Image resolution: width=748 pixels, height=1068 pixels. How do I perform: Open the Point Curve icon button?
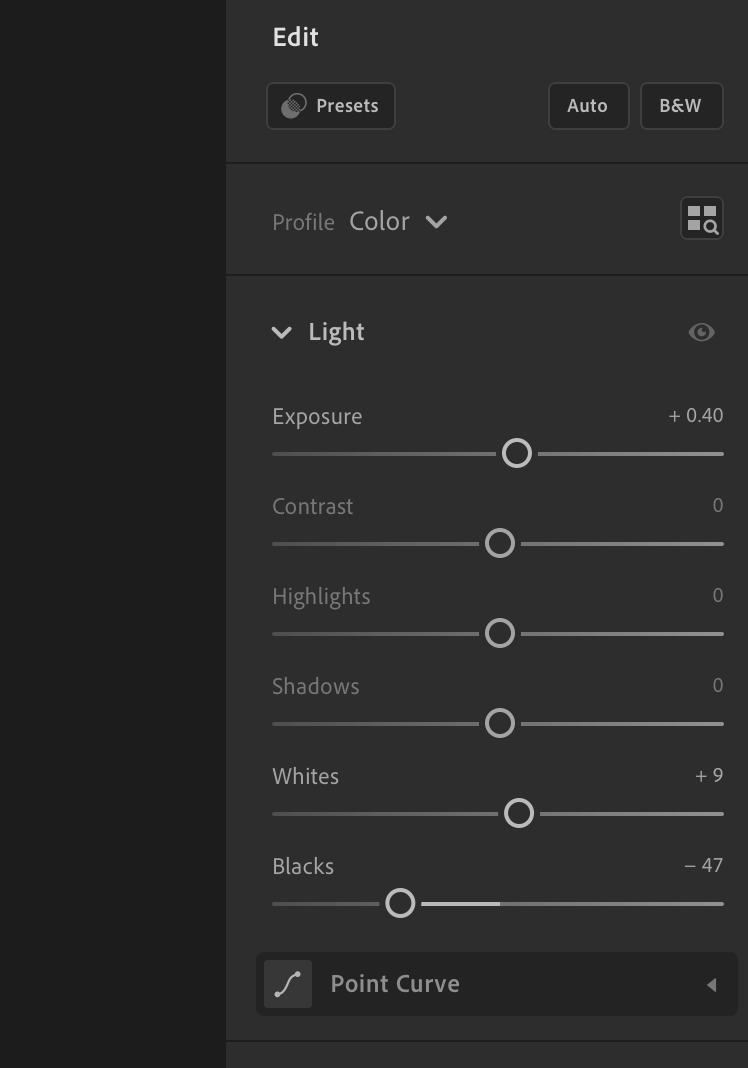coord(288,984)
